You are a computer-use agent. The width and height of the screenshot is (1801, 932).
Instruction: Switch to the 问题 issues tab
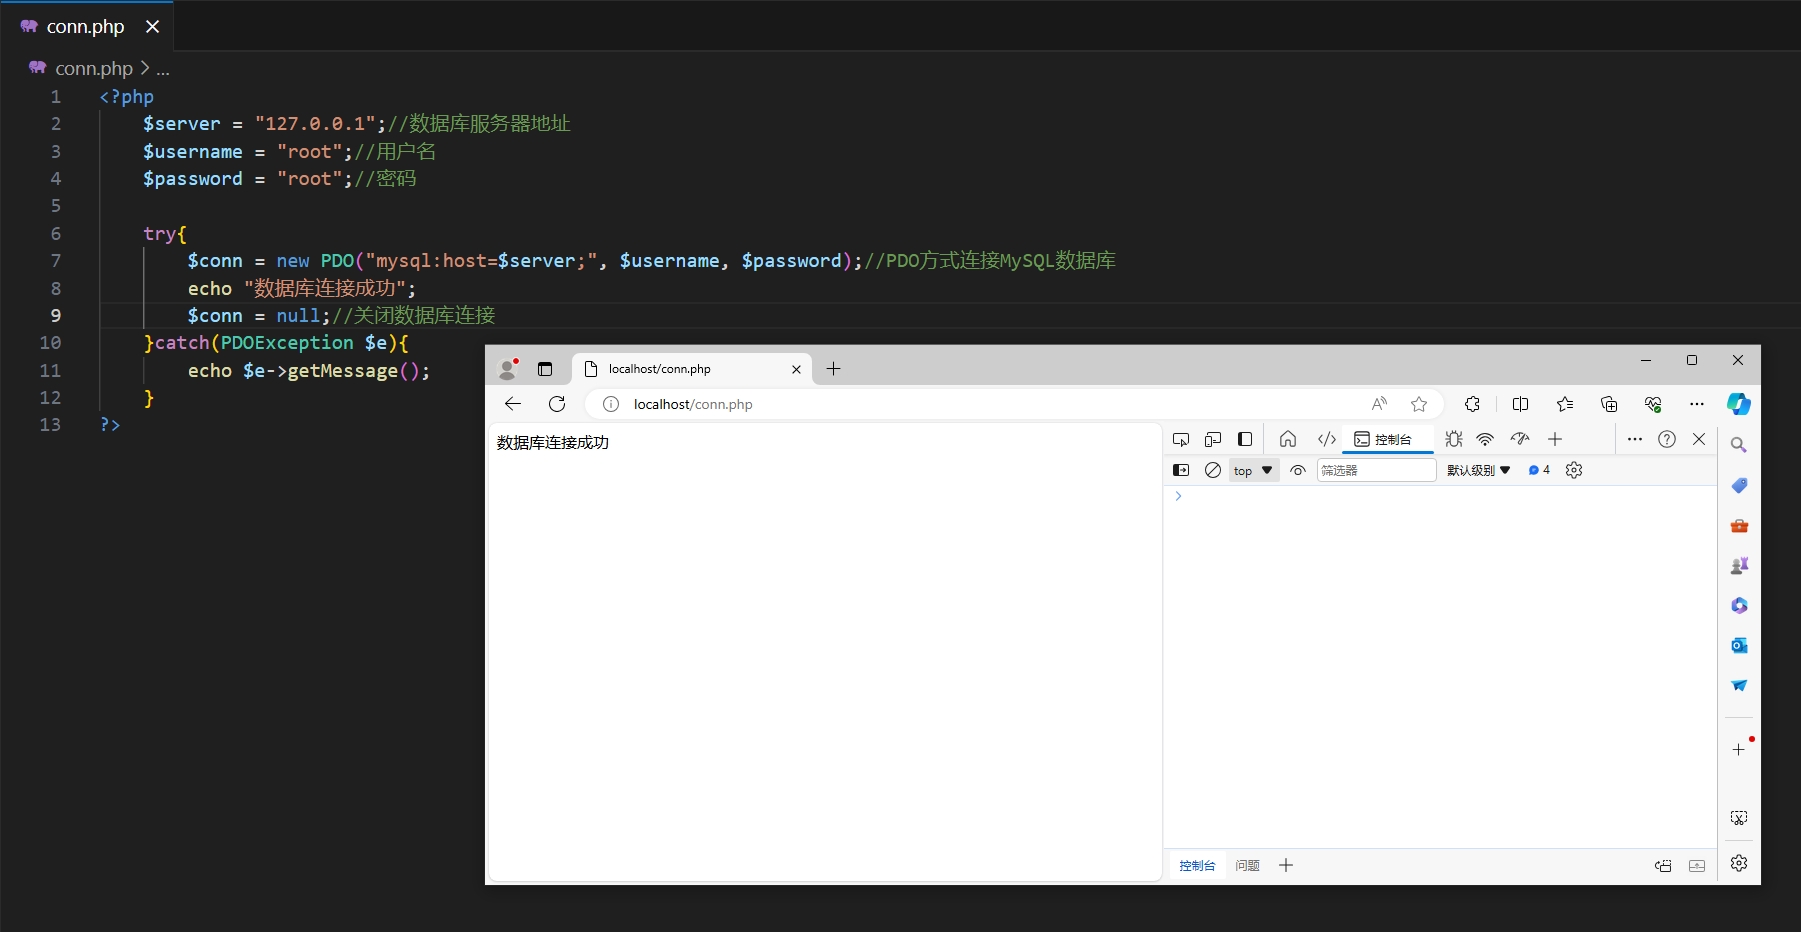[x=1247, y=866]
